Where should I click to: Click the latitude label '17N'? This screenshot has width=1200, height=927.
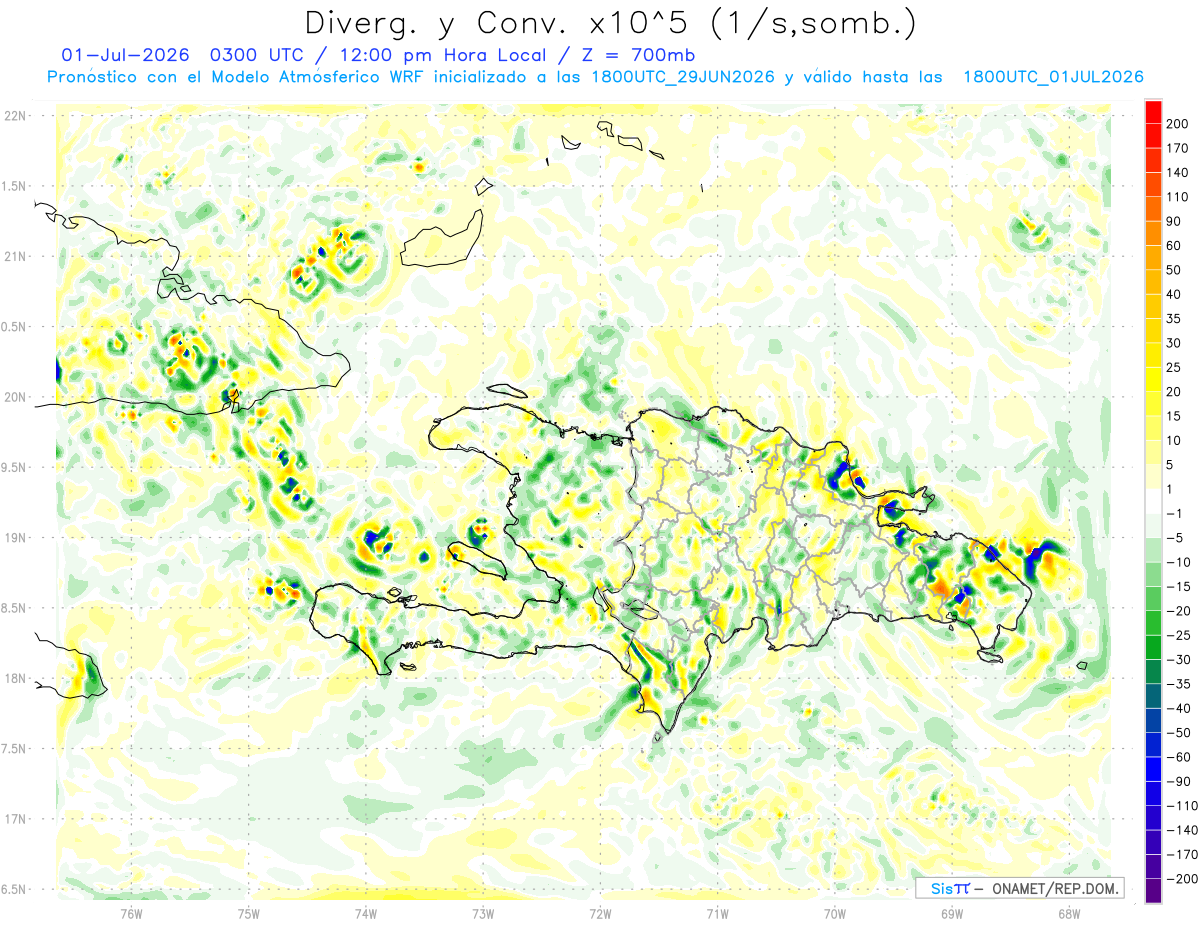15,819
